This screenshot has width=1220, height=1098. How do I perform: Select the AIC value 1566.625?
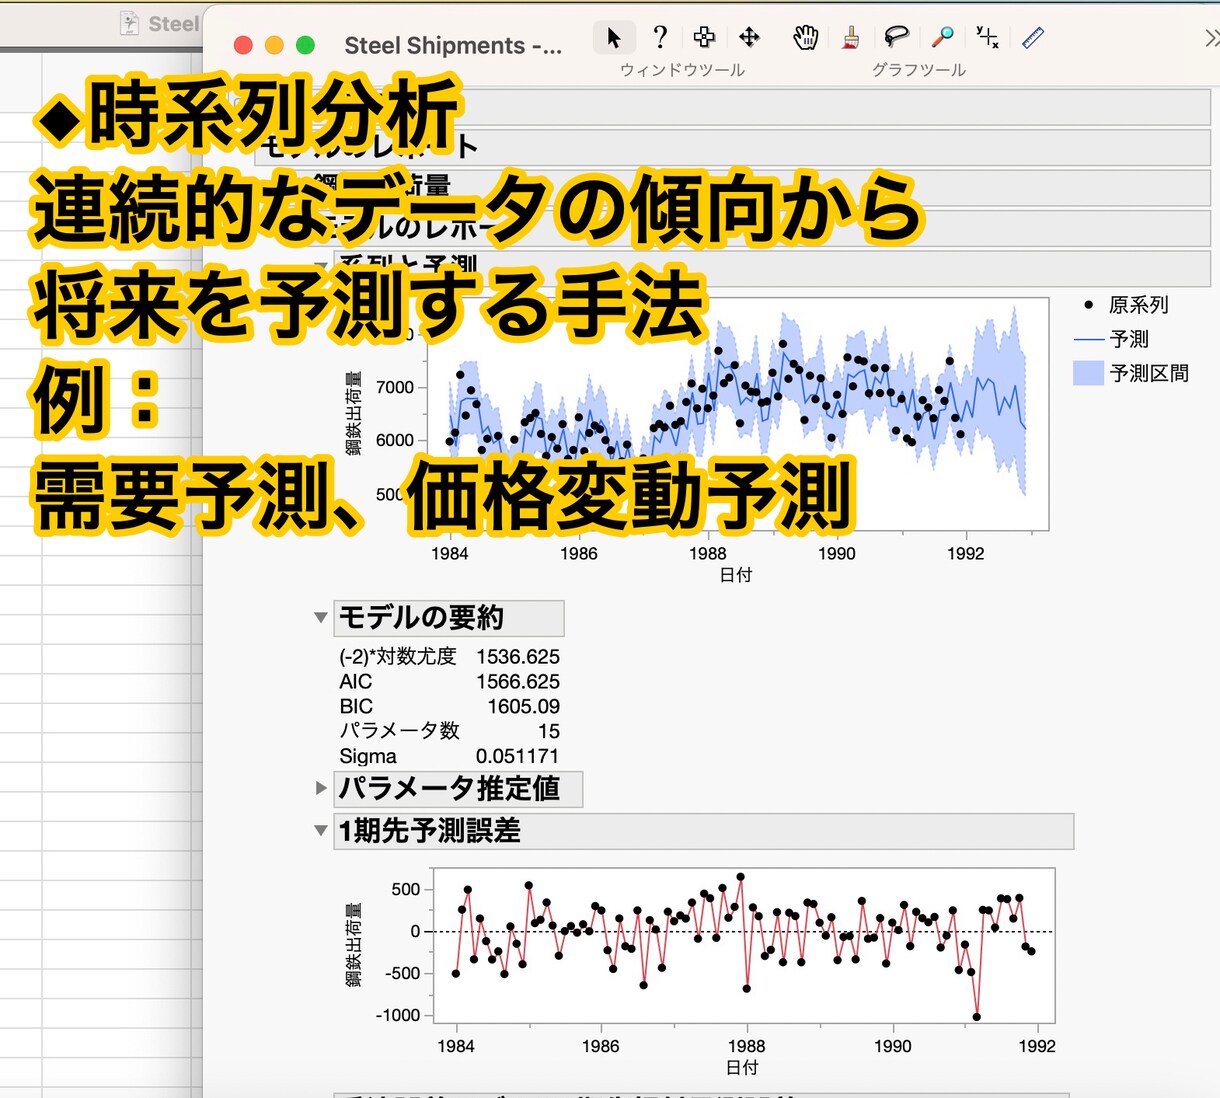pos(518,682)
